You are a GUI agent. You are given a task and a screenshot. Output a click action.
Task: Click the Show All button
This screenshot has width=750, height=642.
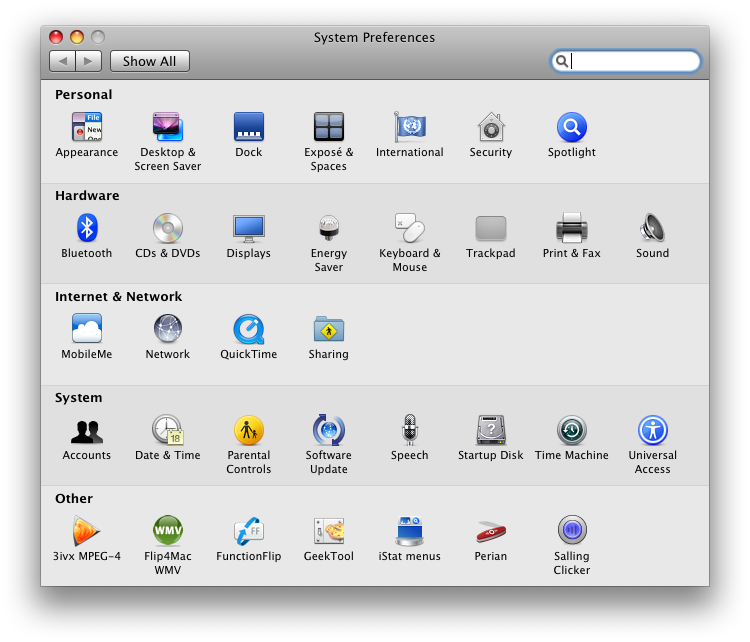point(150,61)
